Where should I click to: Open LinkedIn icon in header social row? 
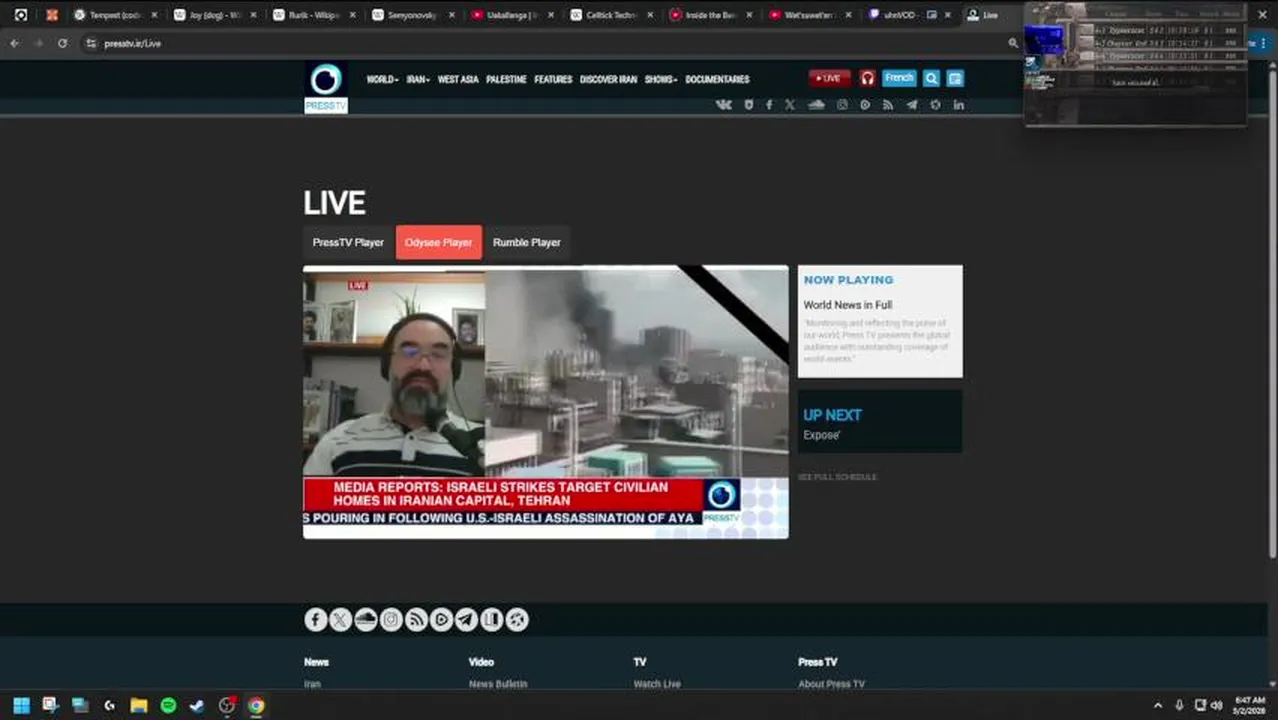(958, 104)
